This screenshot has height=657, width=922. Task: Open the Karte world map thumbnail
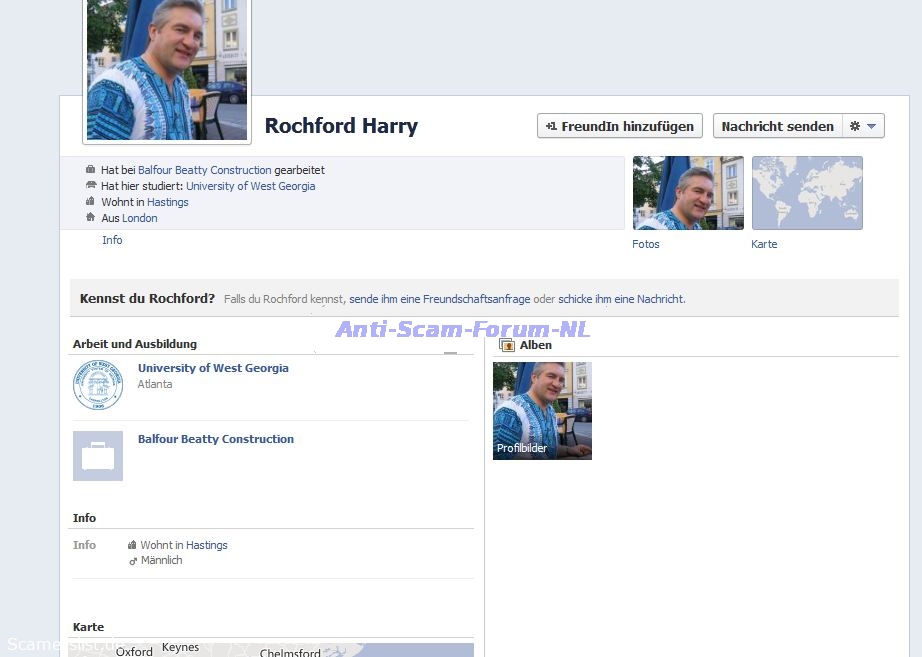click(x=807, y=193)
